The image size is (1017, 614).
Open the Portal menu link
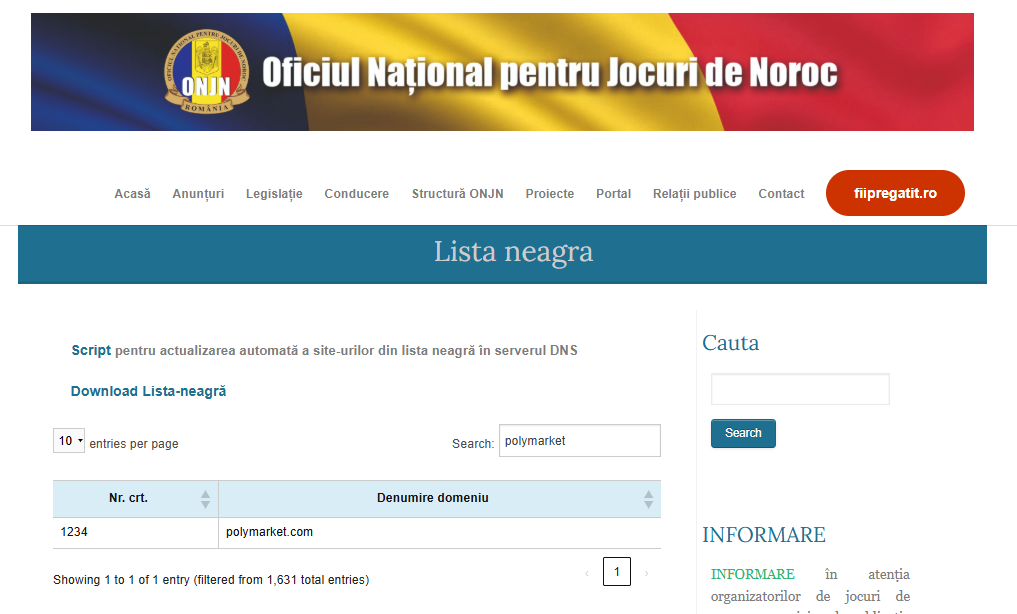[x=613, y=194]
